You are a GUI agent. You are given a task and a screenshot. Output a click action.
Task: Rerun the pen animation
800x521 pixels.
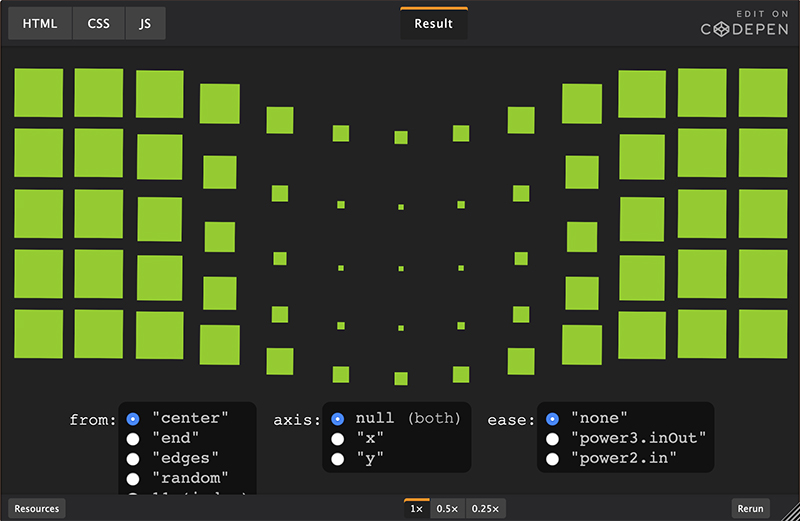point(751,508)
